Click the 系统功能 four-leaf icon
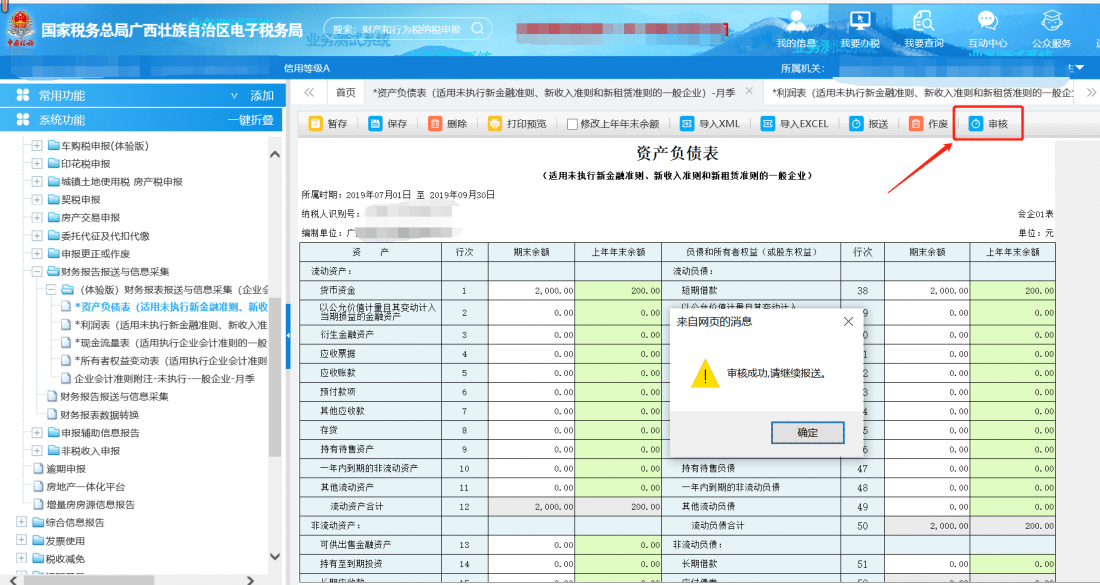Screen dimensions: 1100x585 pos(23,120)
